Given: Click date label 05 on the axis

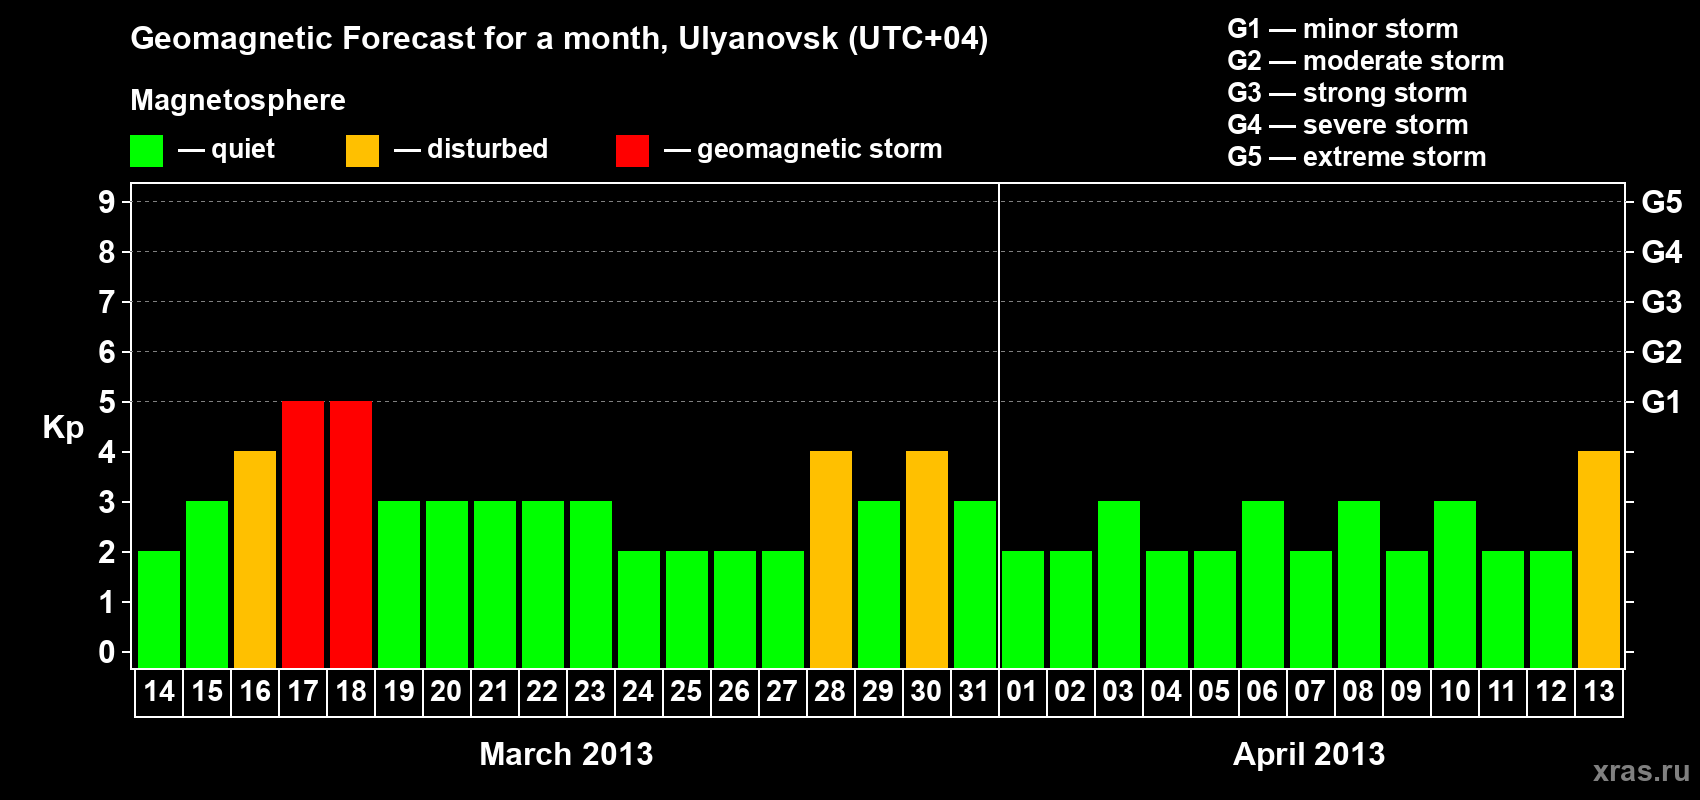Looking at the screenshot, I should pyautogui.click(x=1214, y=691).
